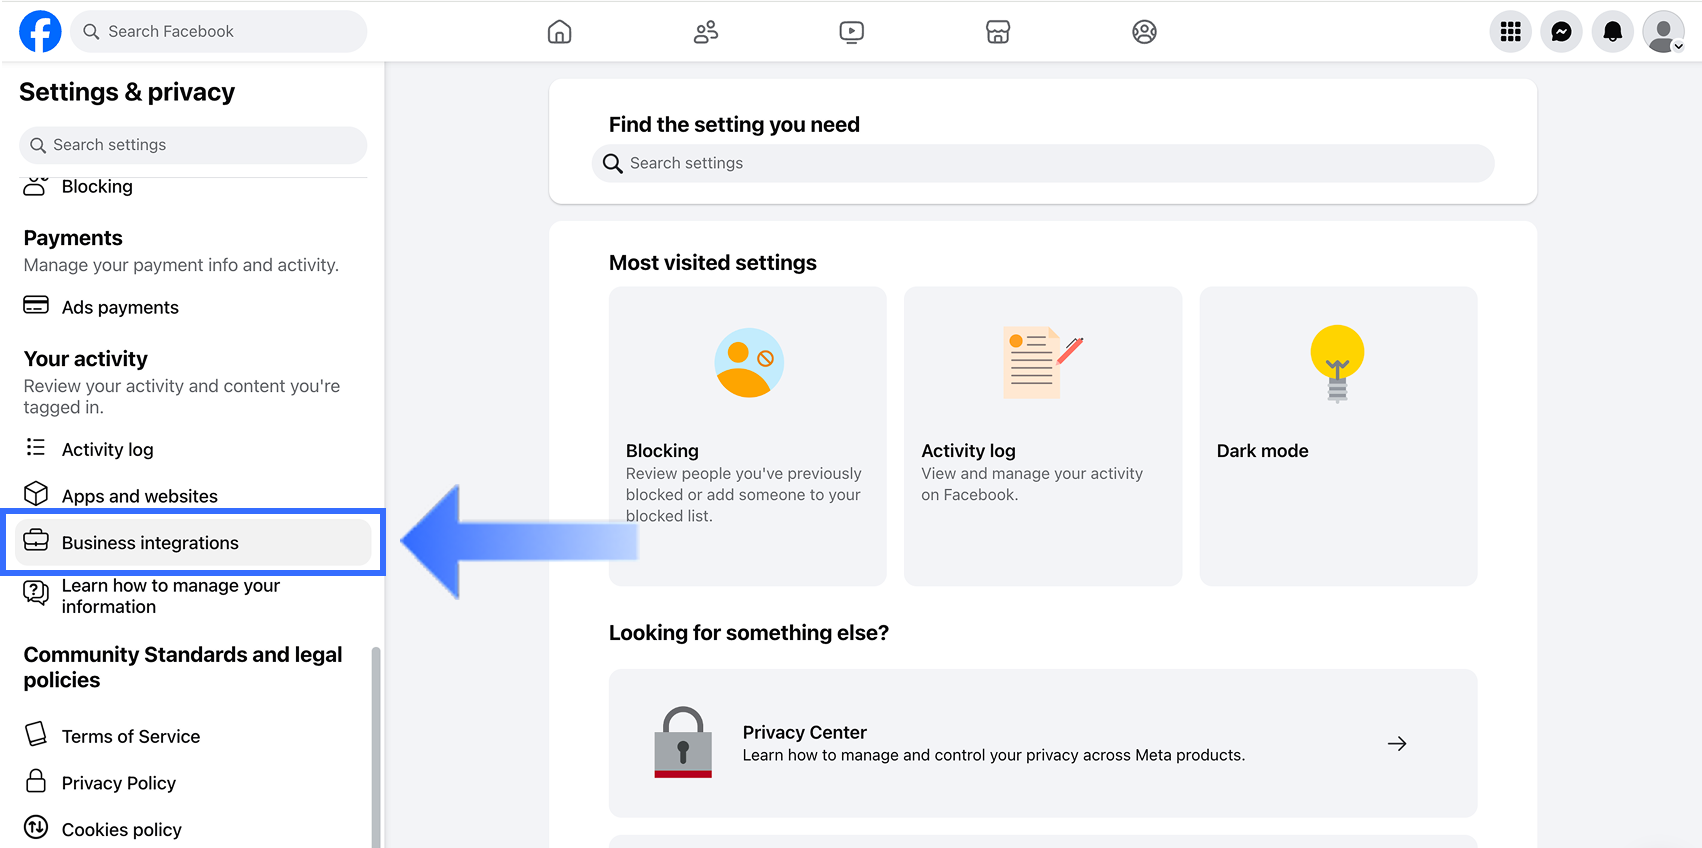The image size is (1702, 848).
Task: Open the Friends icon in top navigation
Action: tap(706, 32)
